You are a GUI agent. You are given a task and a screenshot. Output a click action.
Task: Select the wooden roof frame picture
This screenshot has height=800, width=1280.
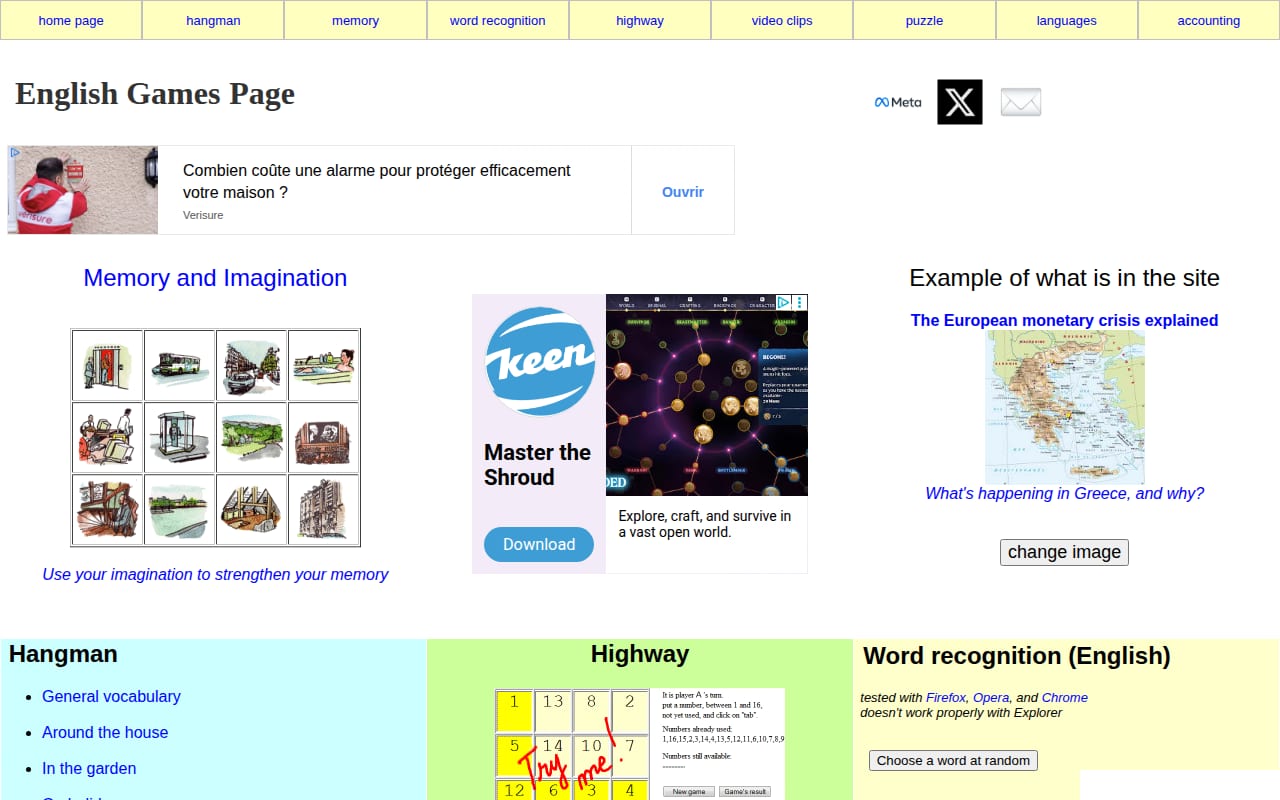click(x=251, y=510)
